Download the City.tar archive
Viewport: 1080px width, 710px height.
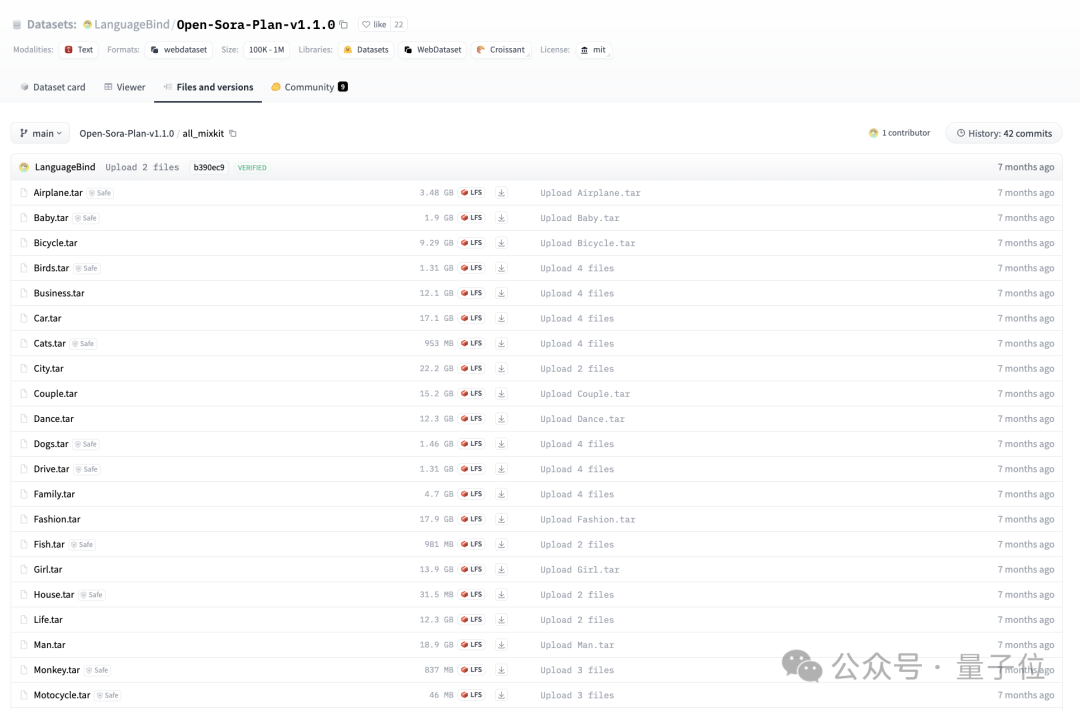pos(501,368)
